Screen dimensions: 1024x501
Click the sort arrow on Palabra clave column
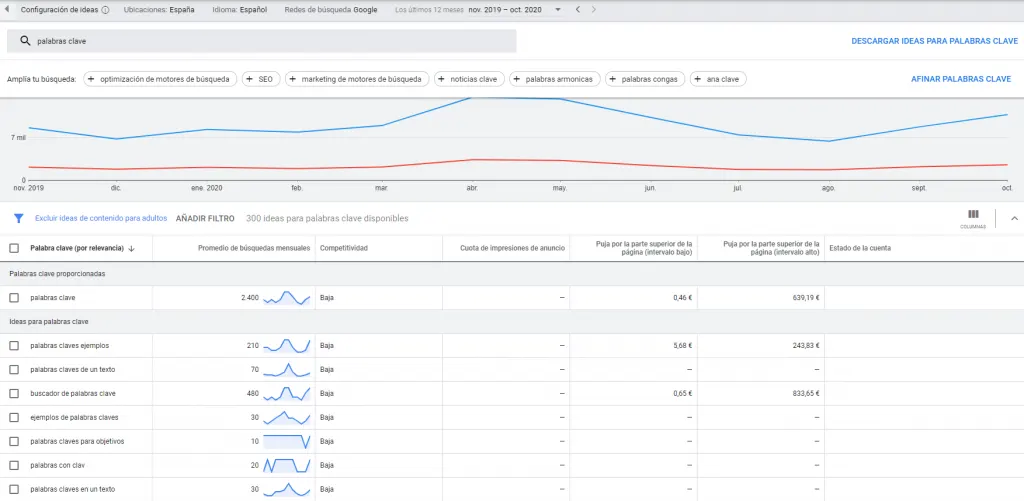132,248
